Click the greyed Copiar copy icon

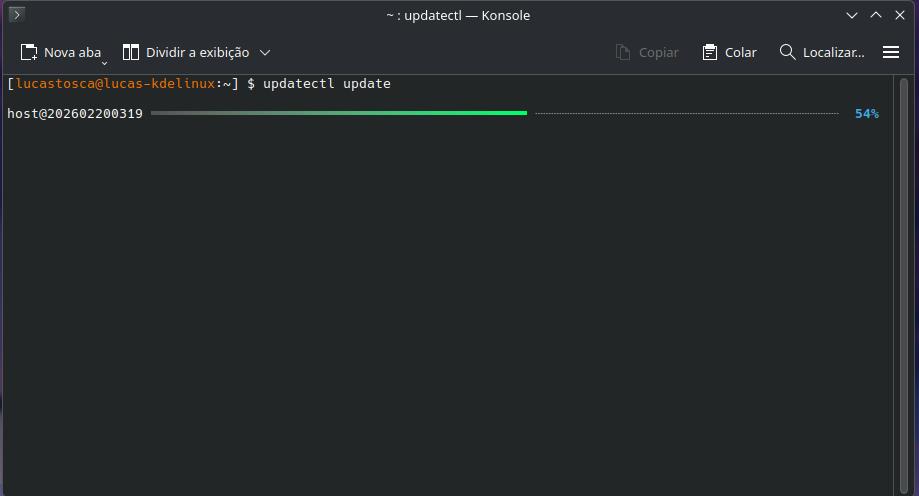(623, 52)
